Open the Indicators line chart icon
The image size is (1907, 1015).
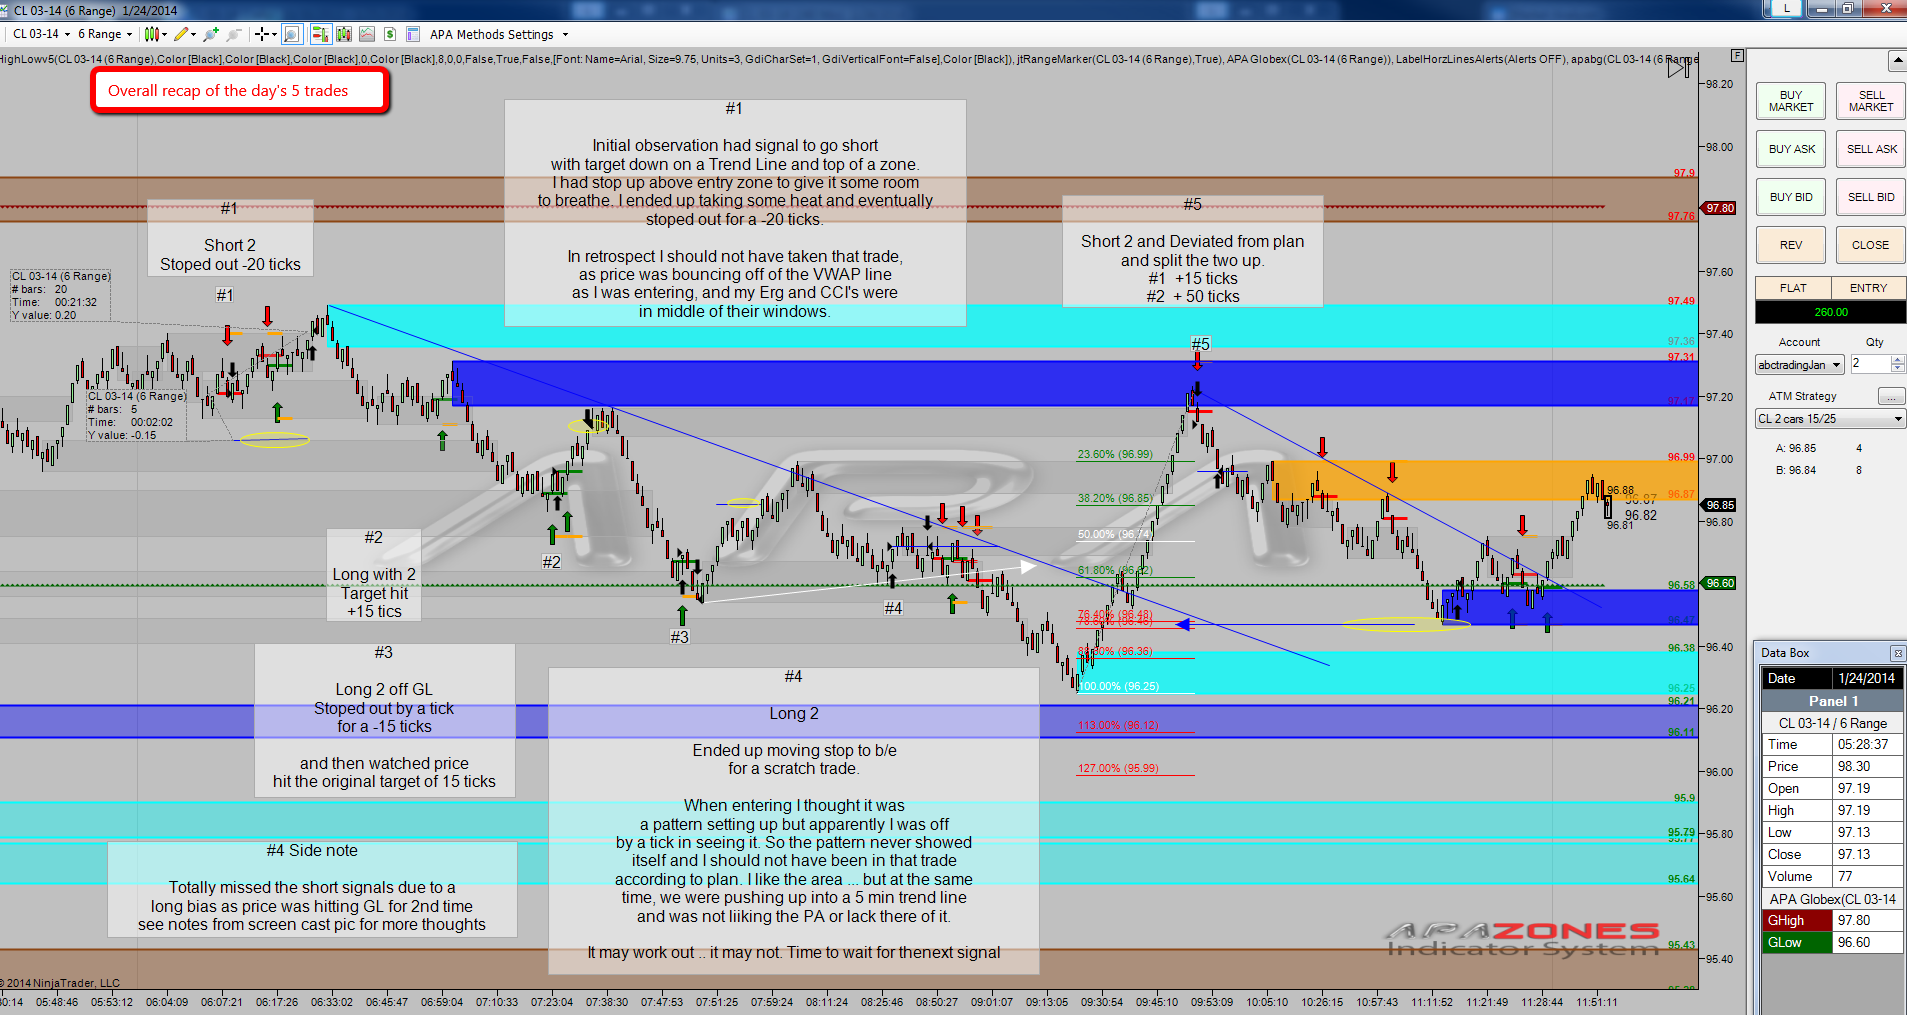(x=367, y=34)
